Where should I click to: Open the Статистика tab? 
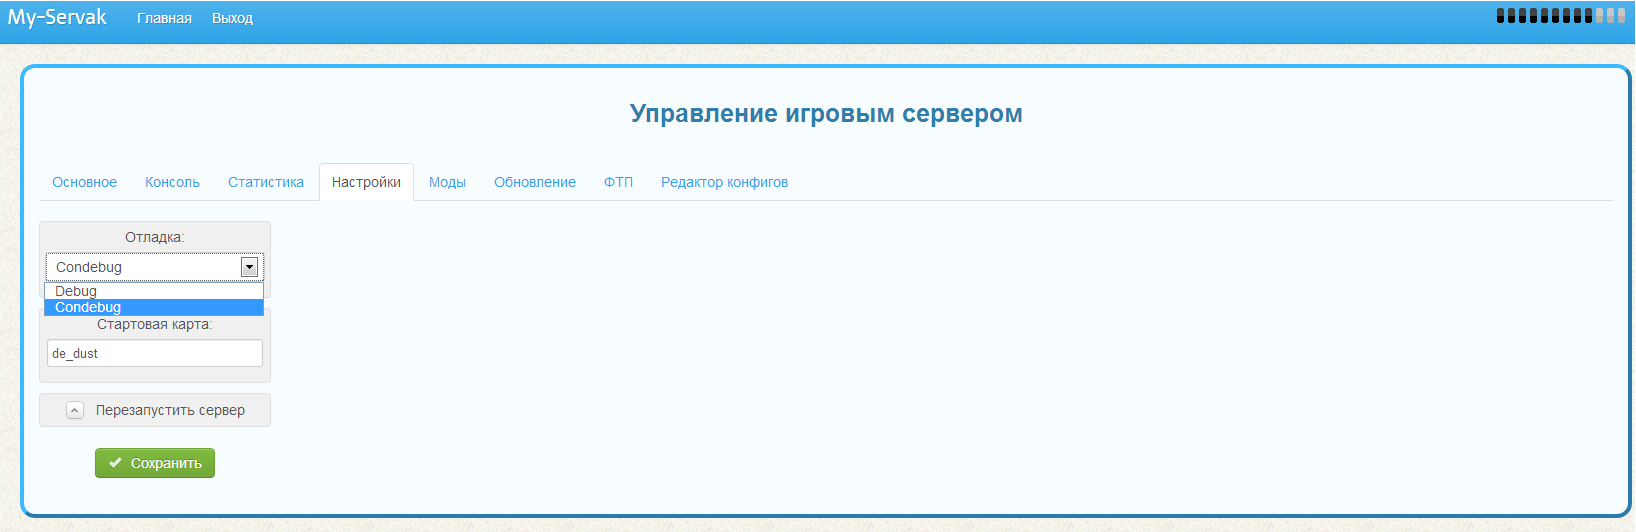tap(266, 182)
